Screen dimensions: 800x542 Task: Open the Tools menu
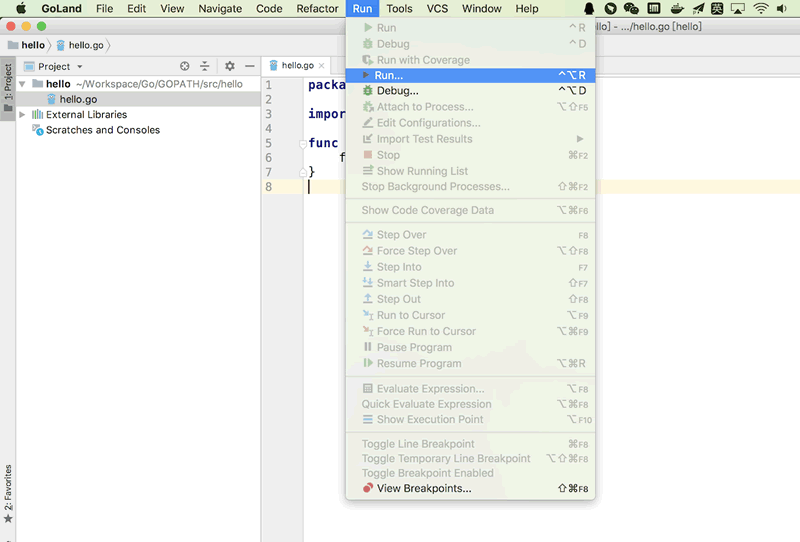399,9
